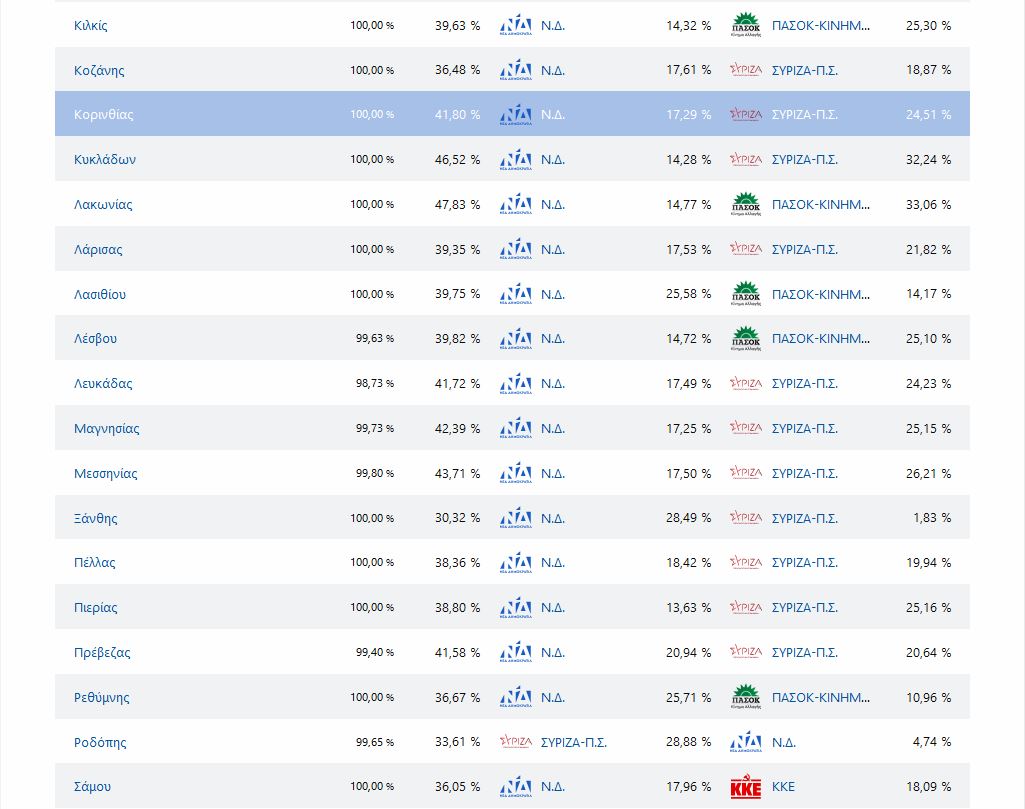Click the ΠΑΣΟΚ logo in Λακωνίας row
1025x809 pixels.
(x=746, y=204)
